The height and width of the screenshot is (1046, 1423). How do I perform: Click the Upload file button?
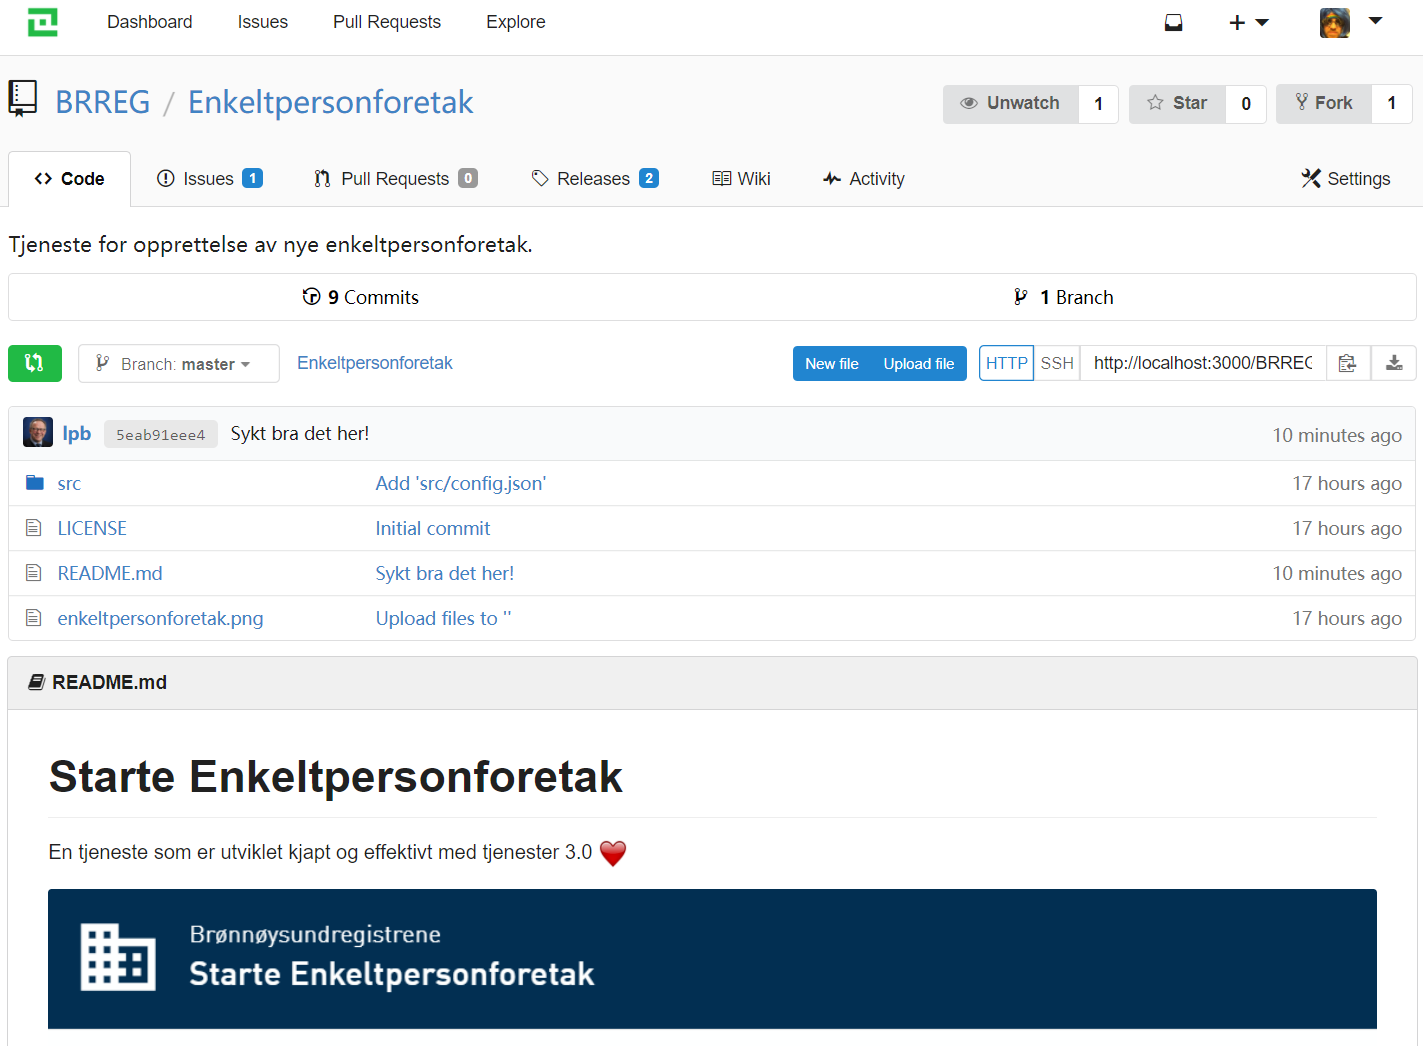tap(919, 364)
